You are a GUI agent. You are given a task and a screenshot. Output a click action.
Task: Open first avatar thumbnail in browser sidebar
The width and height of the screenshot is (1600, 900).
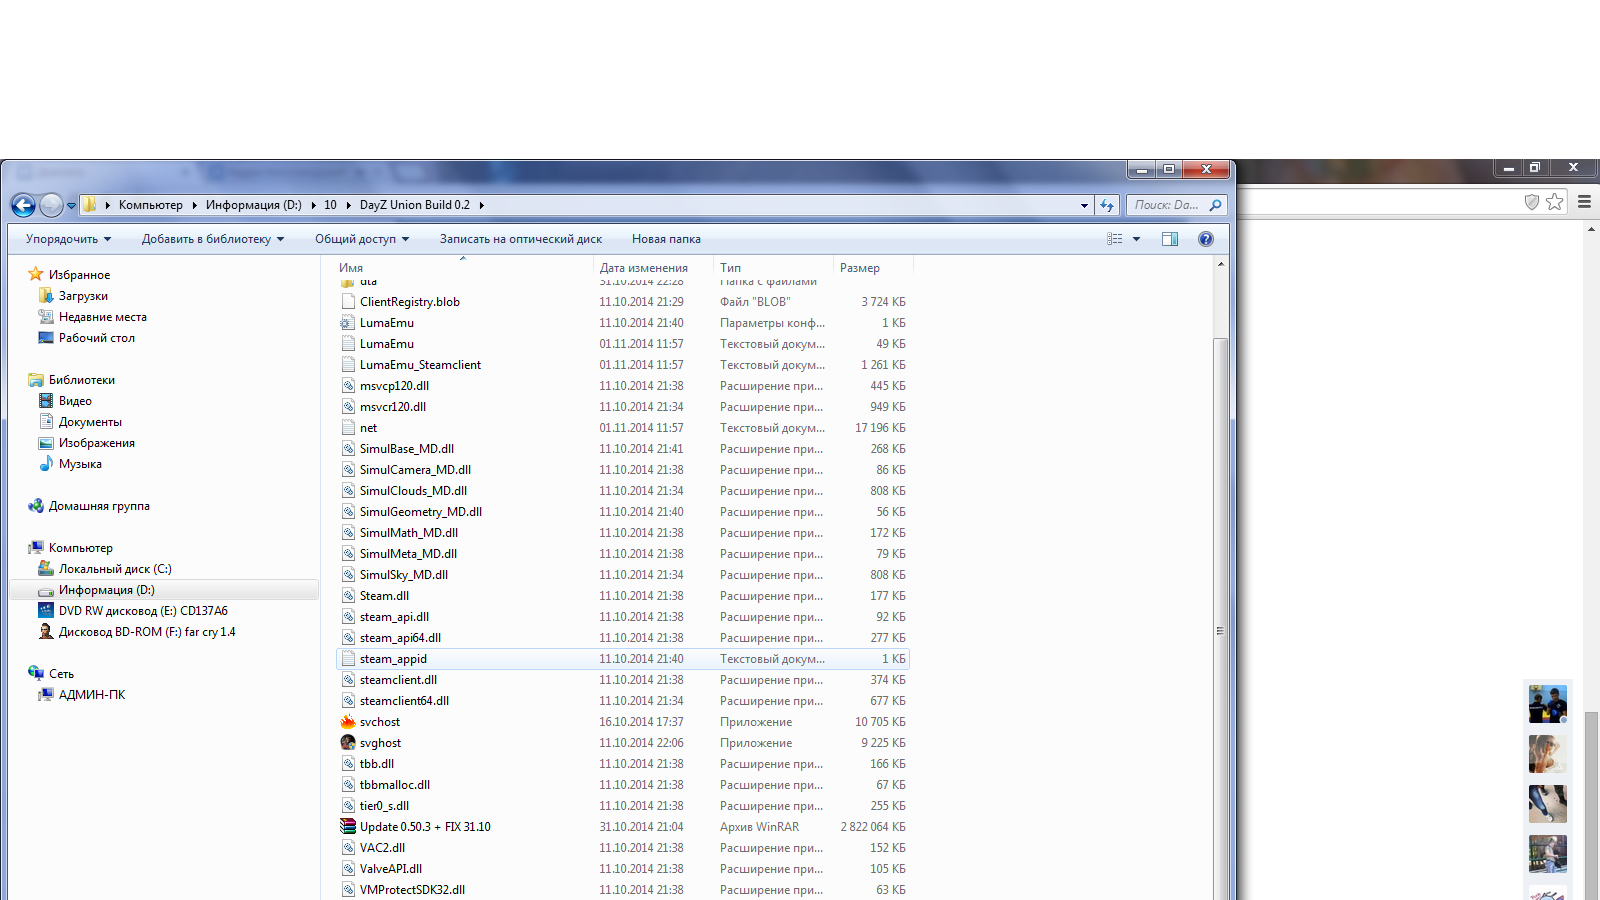[1547, 704]
